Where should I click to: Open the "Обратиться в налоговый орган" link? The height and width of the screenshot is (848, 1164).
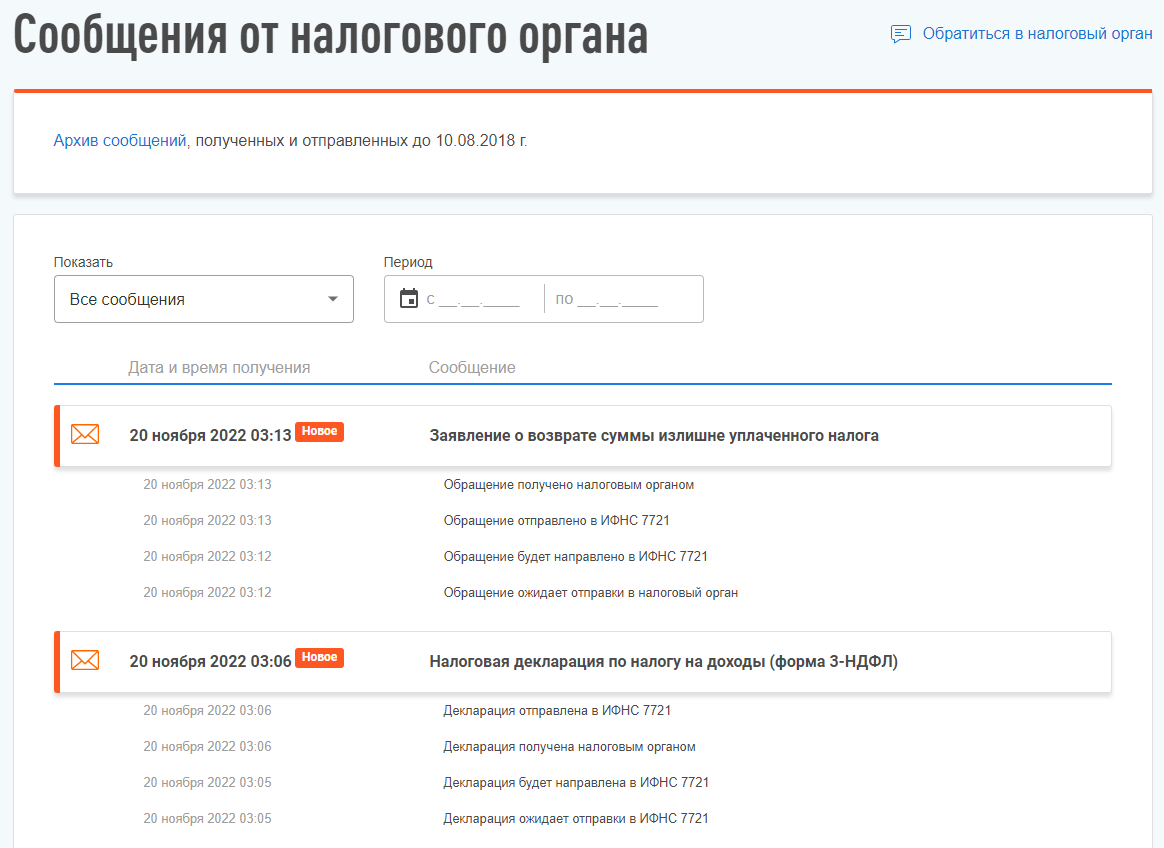click(1037, 34)
